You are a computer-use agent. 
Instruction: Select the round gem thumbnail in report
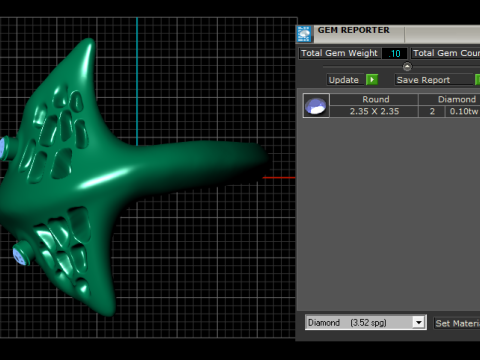click(316, 105)
